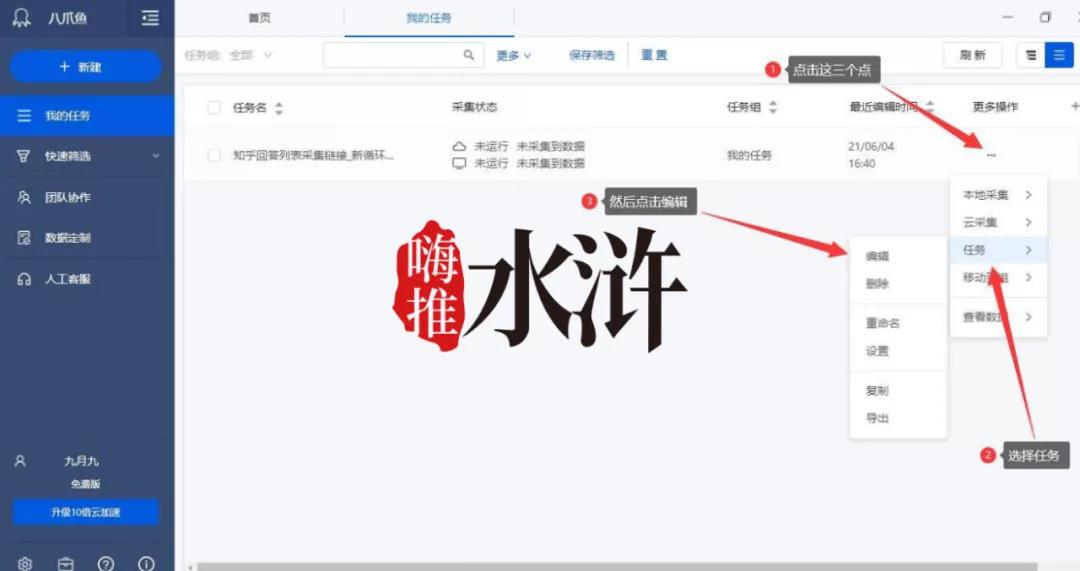Sort by the 任务组 column arrows
The image size is (1080, 571).
tap(773, 107)
